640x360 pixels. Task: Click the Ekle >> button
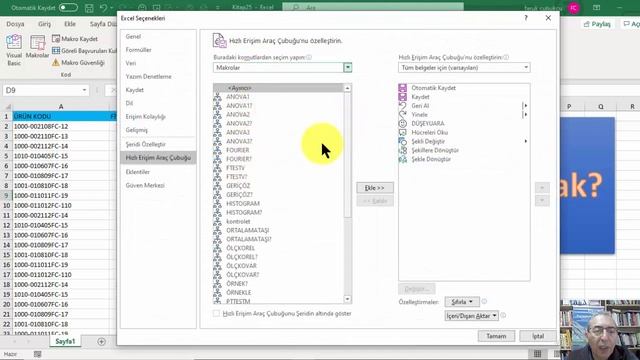tap(375, 188)
